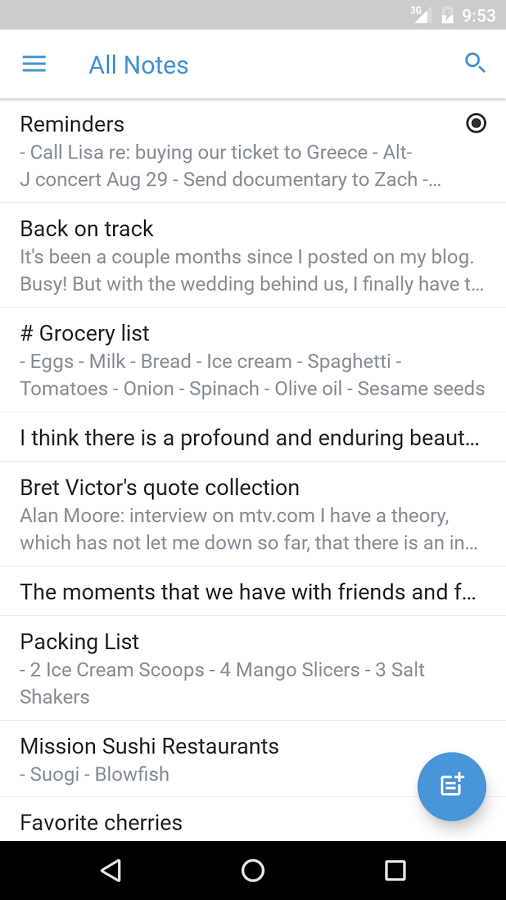
Task: Open the All Notes title
Action: tap(138, 65)
